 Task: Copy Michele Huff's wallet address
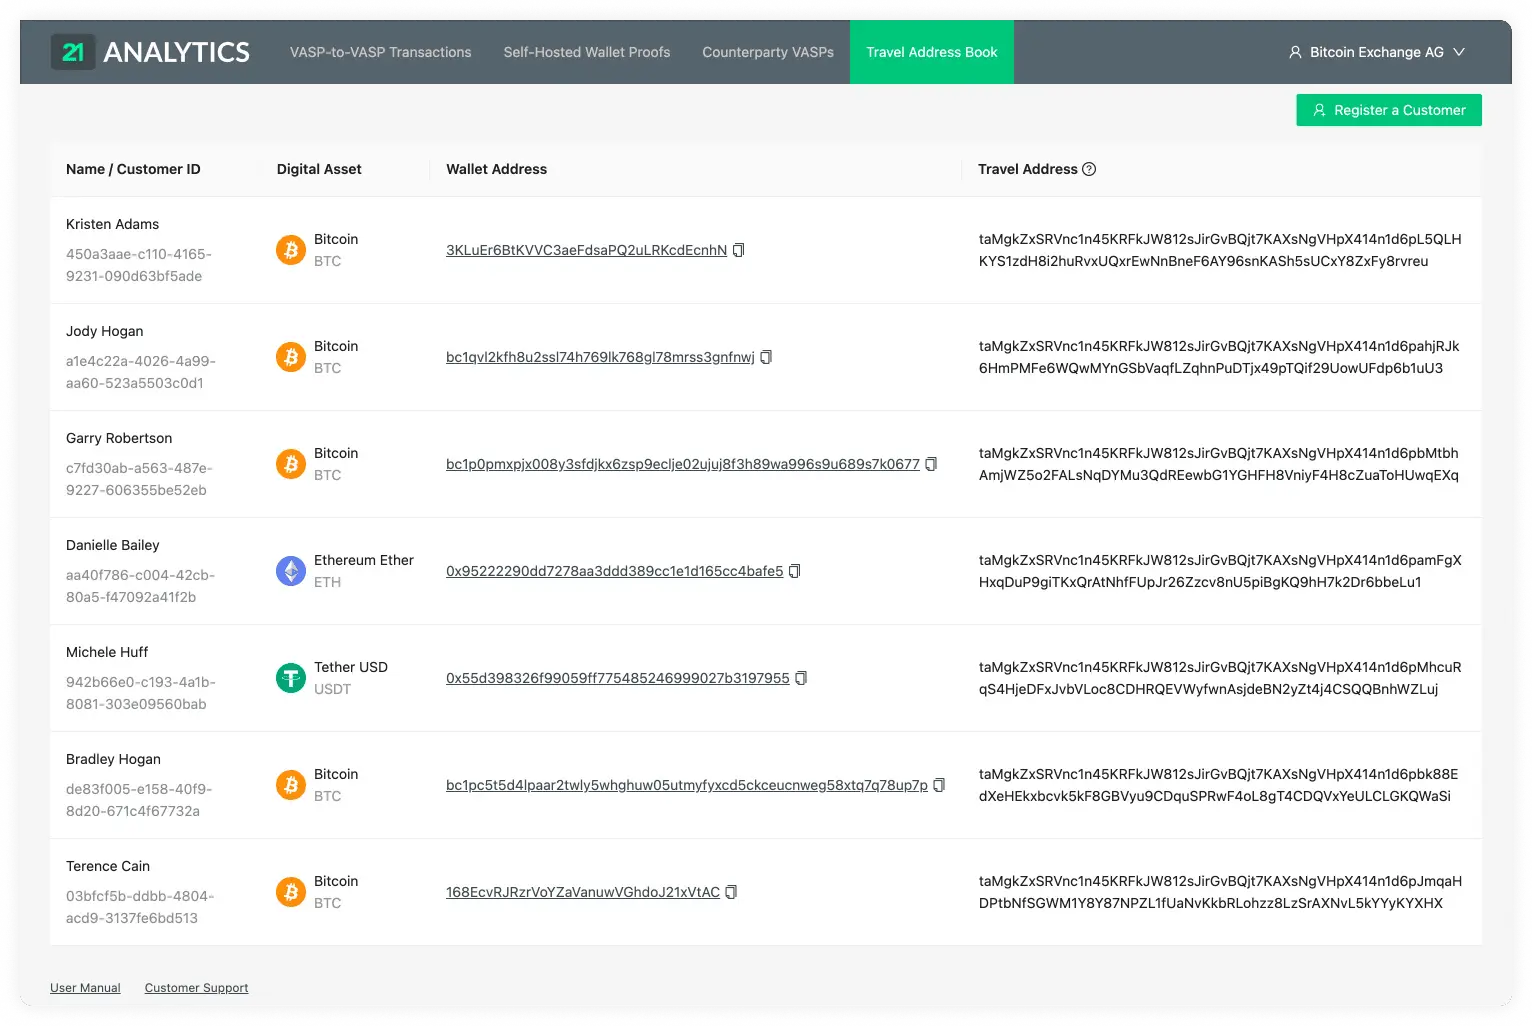tap(801, 678)
